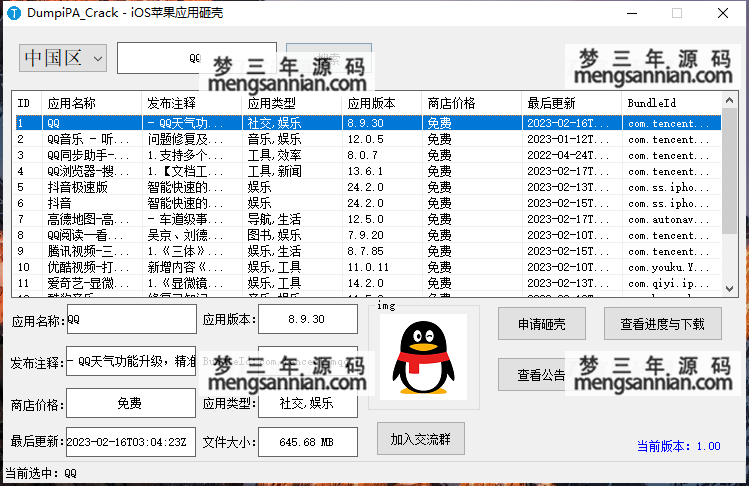
Task: Click the 最后更新 column header
Action: click(x=571, y=103)
